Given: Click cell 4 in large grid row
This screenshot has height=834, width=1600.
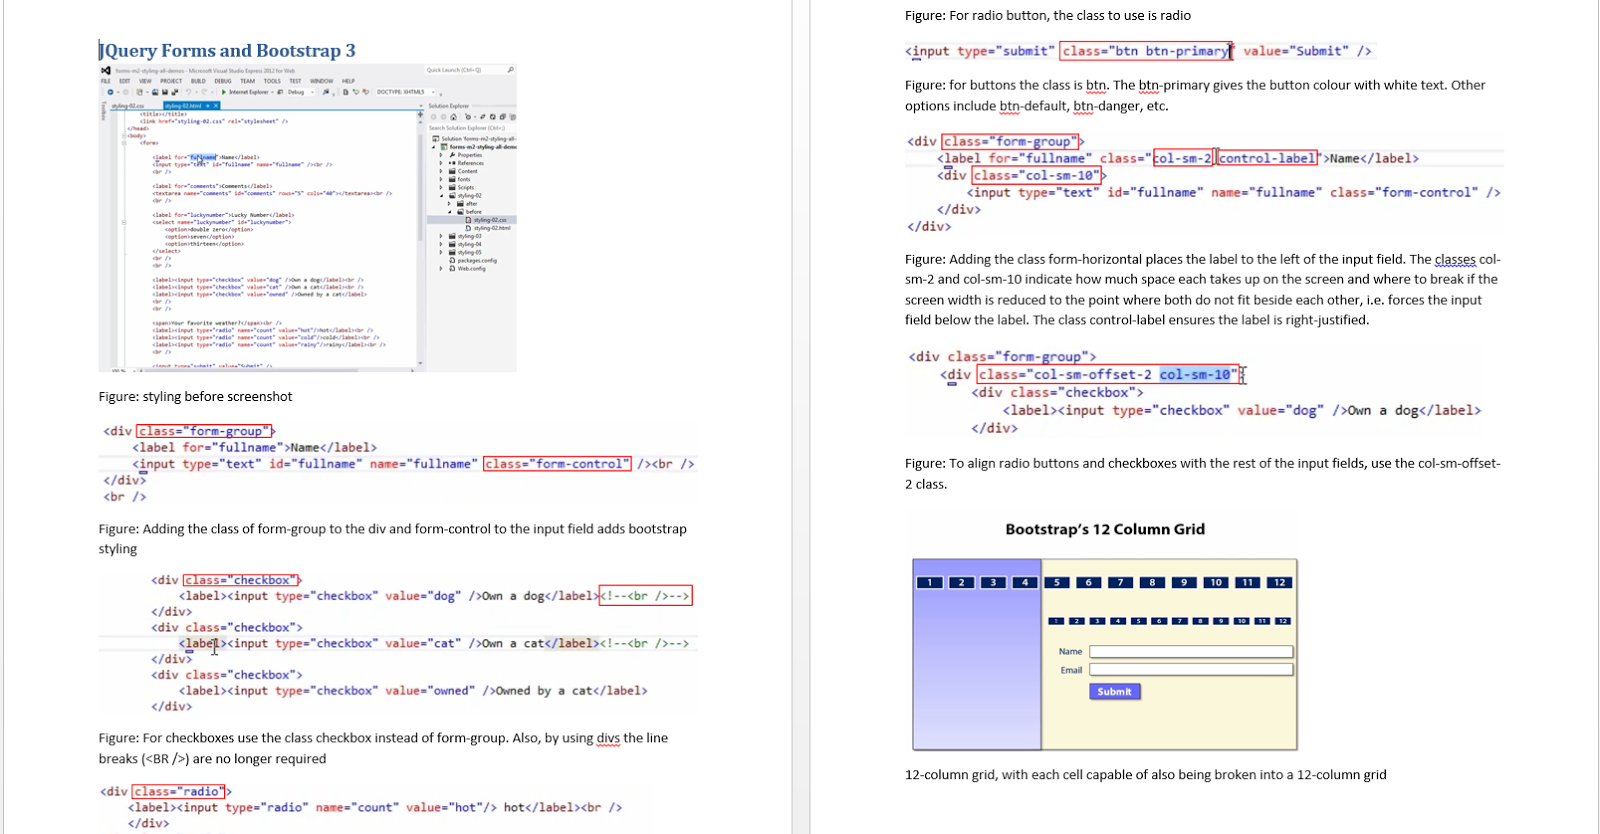Looking at the screenshot, I should [x=1025, y=582].
